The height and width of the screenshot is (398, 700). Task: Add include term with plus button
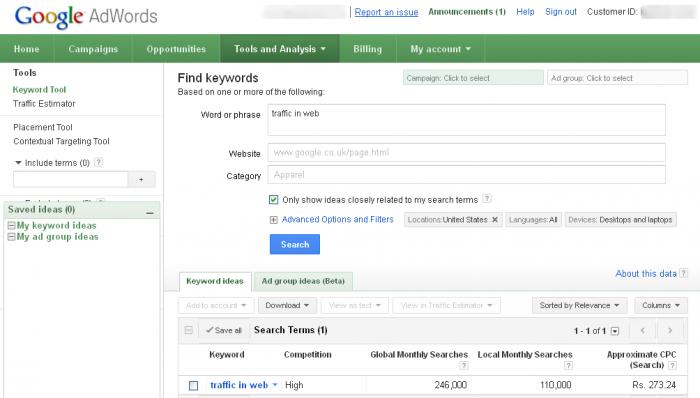[x=142, y=179]
